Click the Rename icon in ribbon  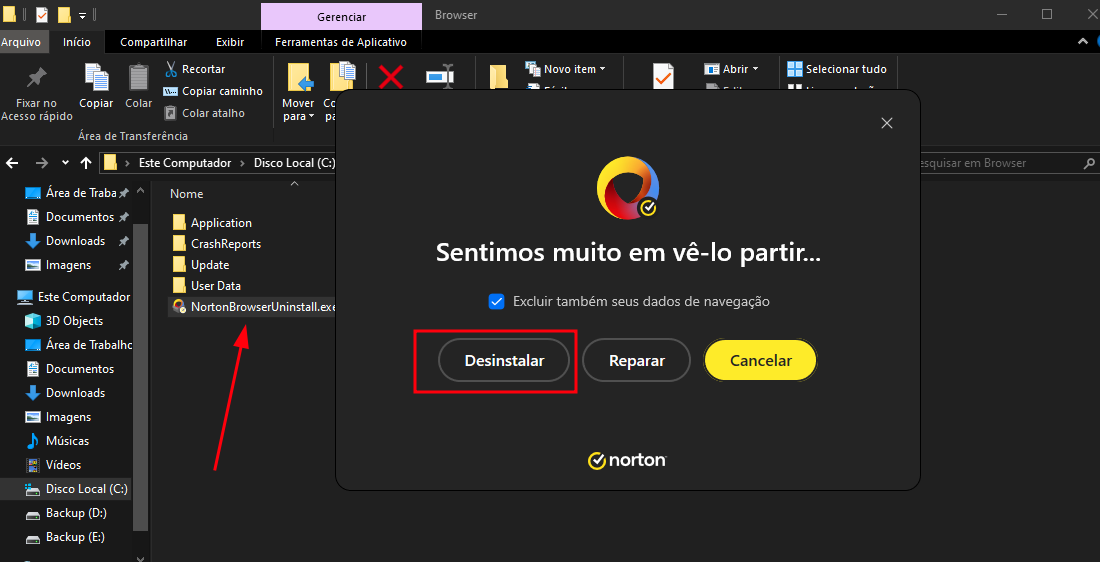pos(439,77)
